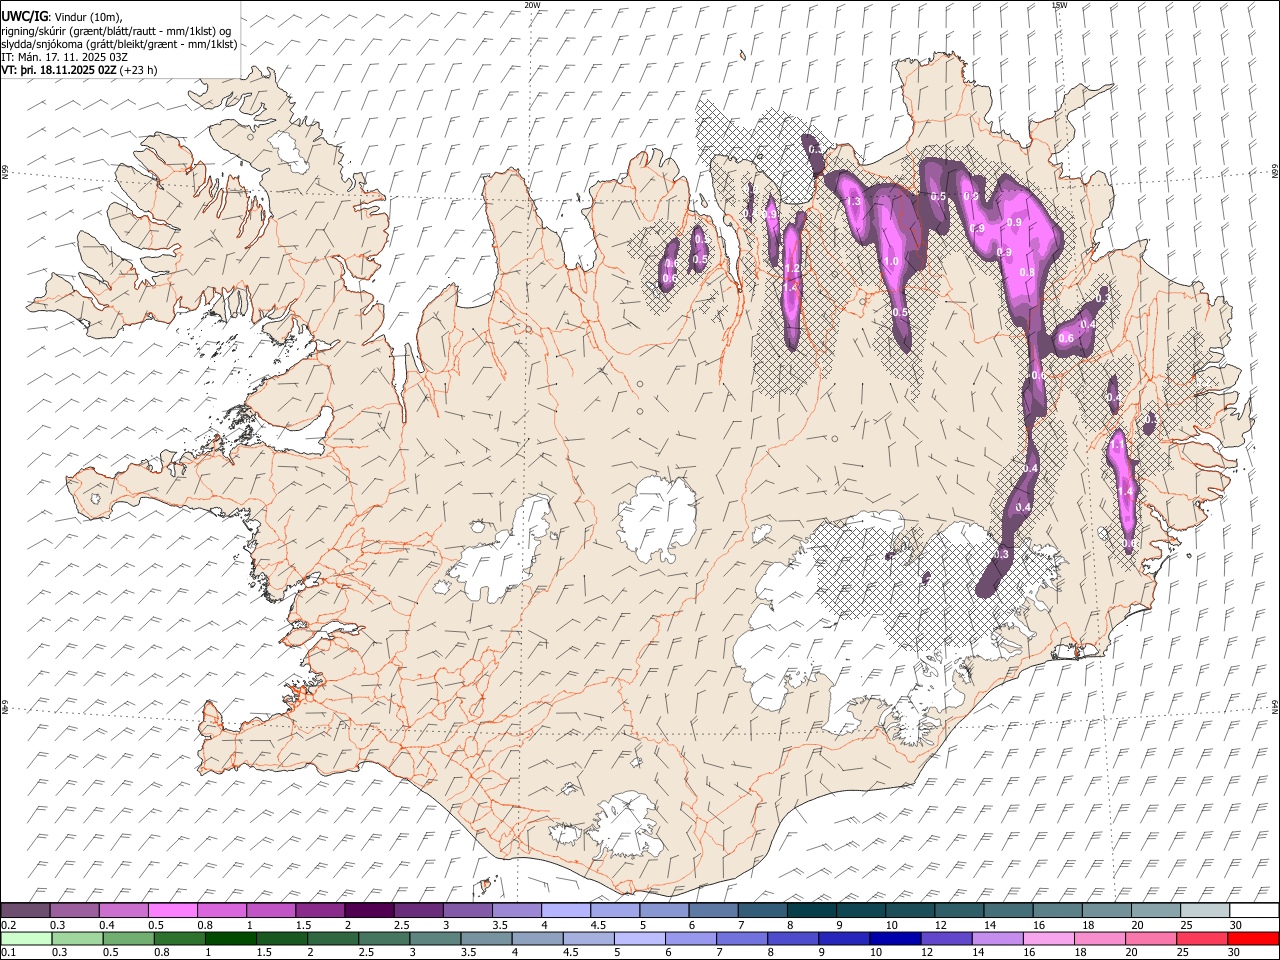Select the 'IT: Mán. 17. 11. 2025 03Z' line

coord(64,57)
